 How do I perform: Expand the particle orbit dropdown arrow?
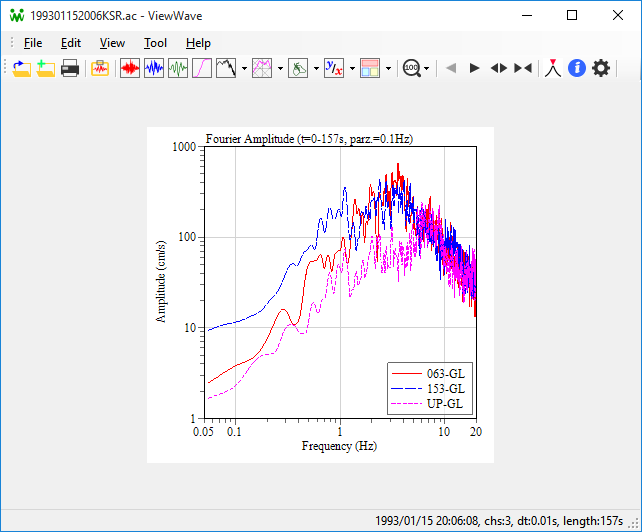[x=316, y=68]
